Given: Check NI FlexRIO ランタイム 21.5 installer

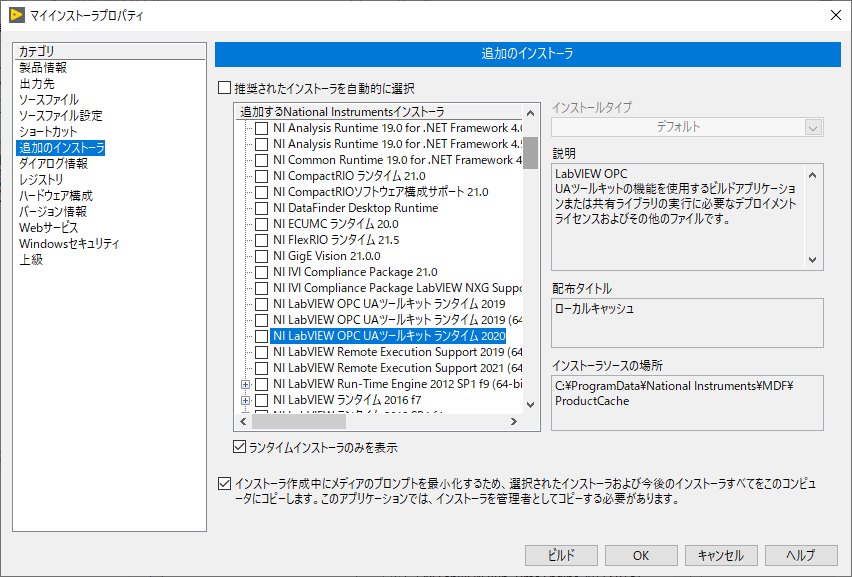Looking at the screenshot, I should pyautogui.click(x=261, y=240).
